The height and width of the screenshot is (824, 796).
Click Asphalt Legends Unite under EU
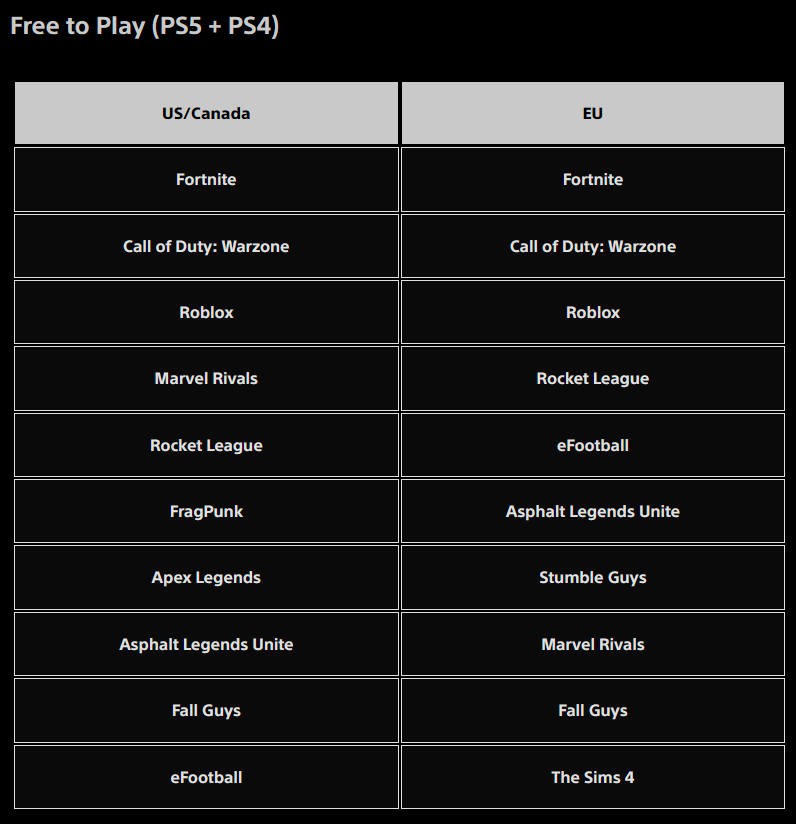pyautogui.click(x=592, y=511)
